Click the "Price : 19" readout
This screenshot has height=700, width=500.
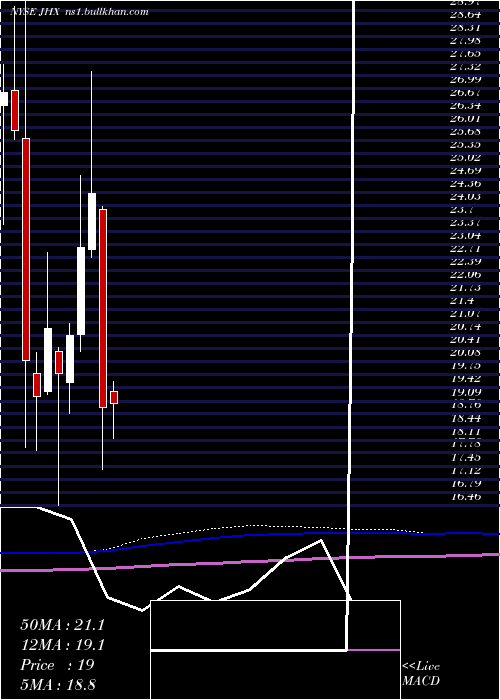tap(57, 665)
